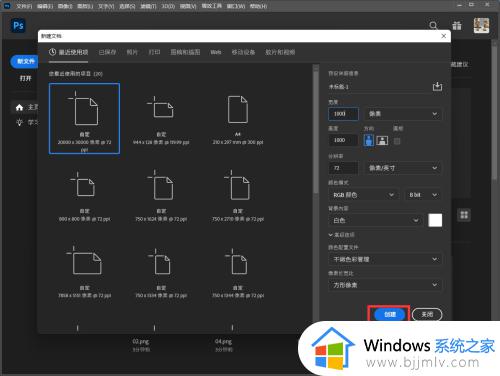Viewport: 500px width, 376px height.
Task: Open the 增效工具 menu
Action: [x=212, y=6]
